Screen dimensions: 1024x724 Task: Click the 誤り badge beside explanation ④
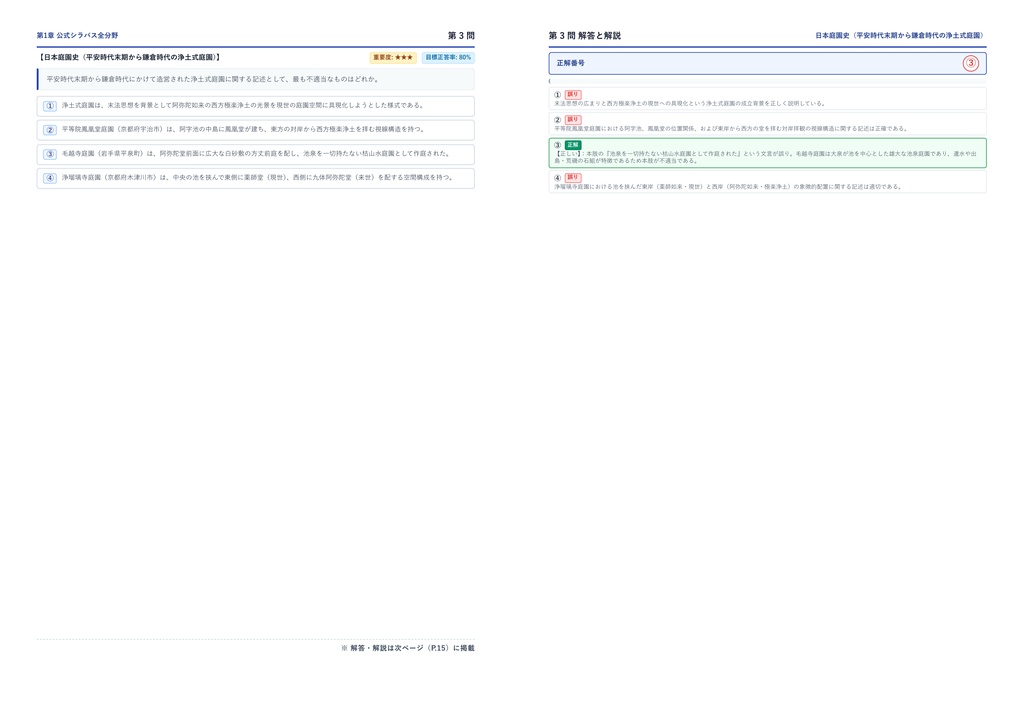(573, 178)
